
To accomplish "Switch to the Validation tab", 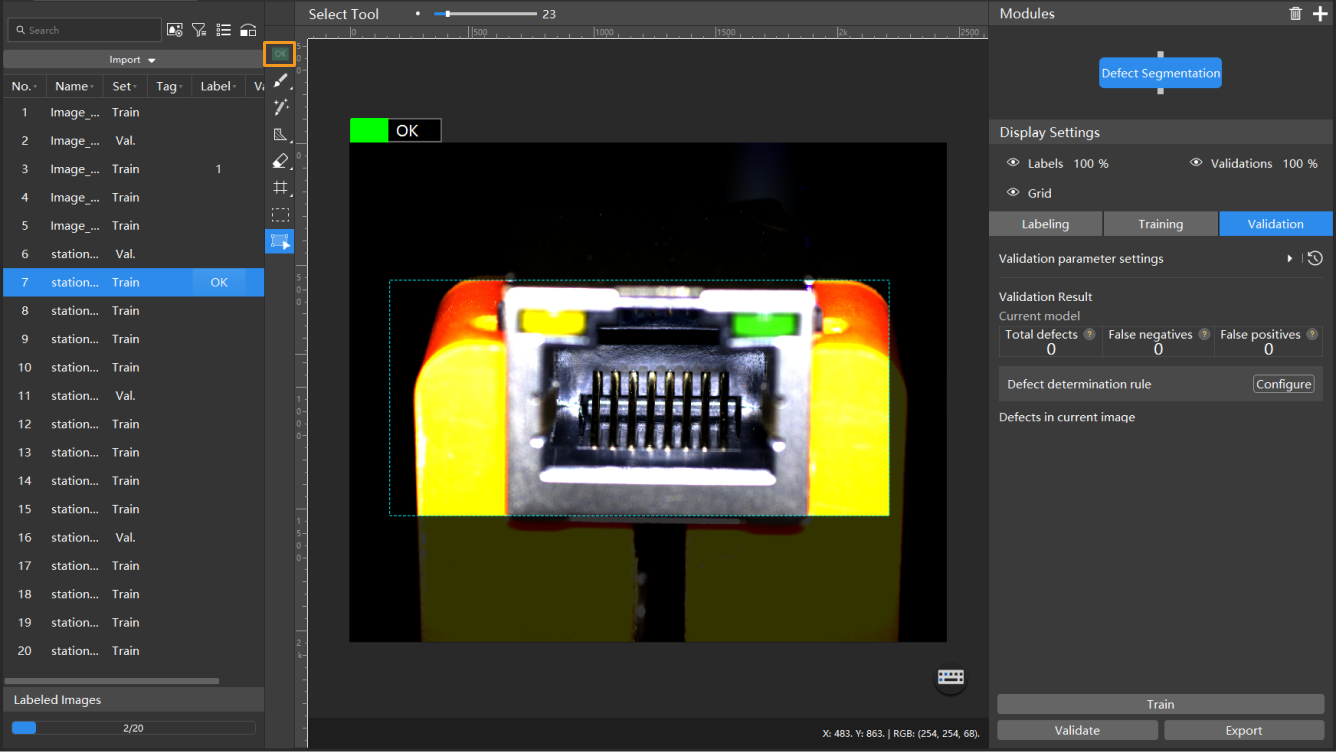I will point(1276,224).
